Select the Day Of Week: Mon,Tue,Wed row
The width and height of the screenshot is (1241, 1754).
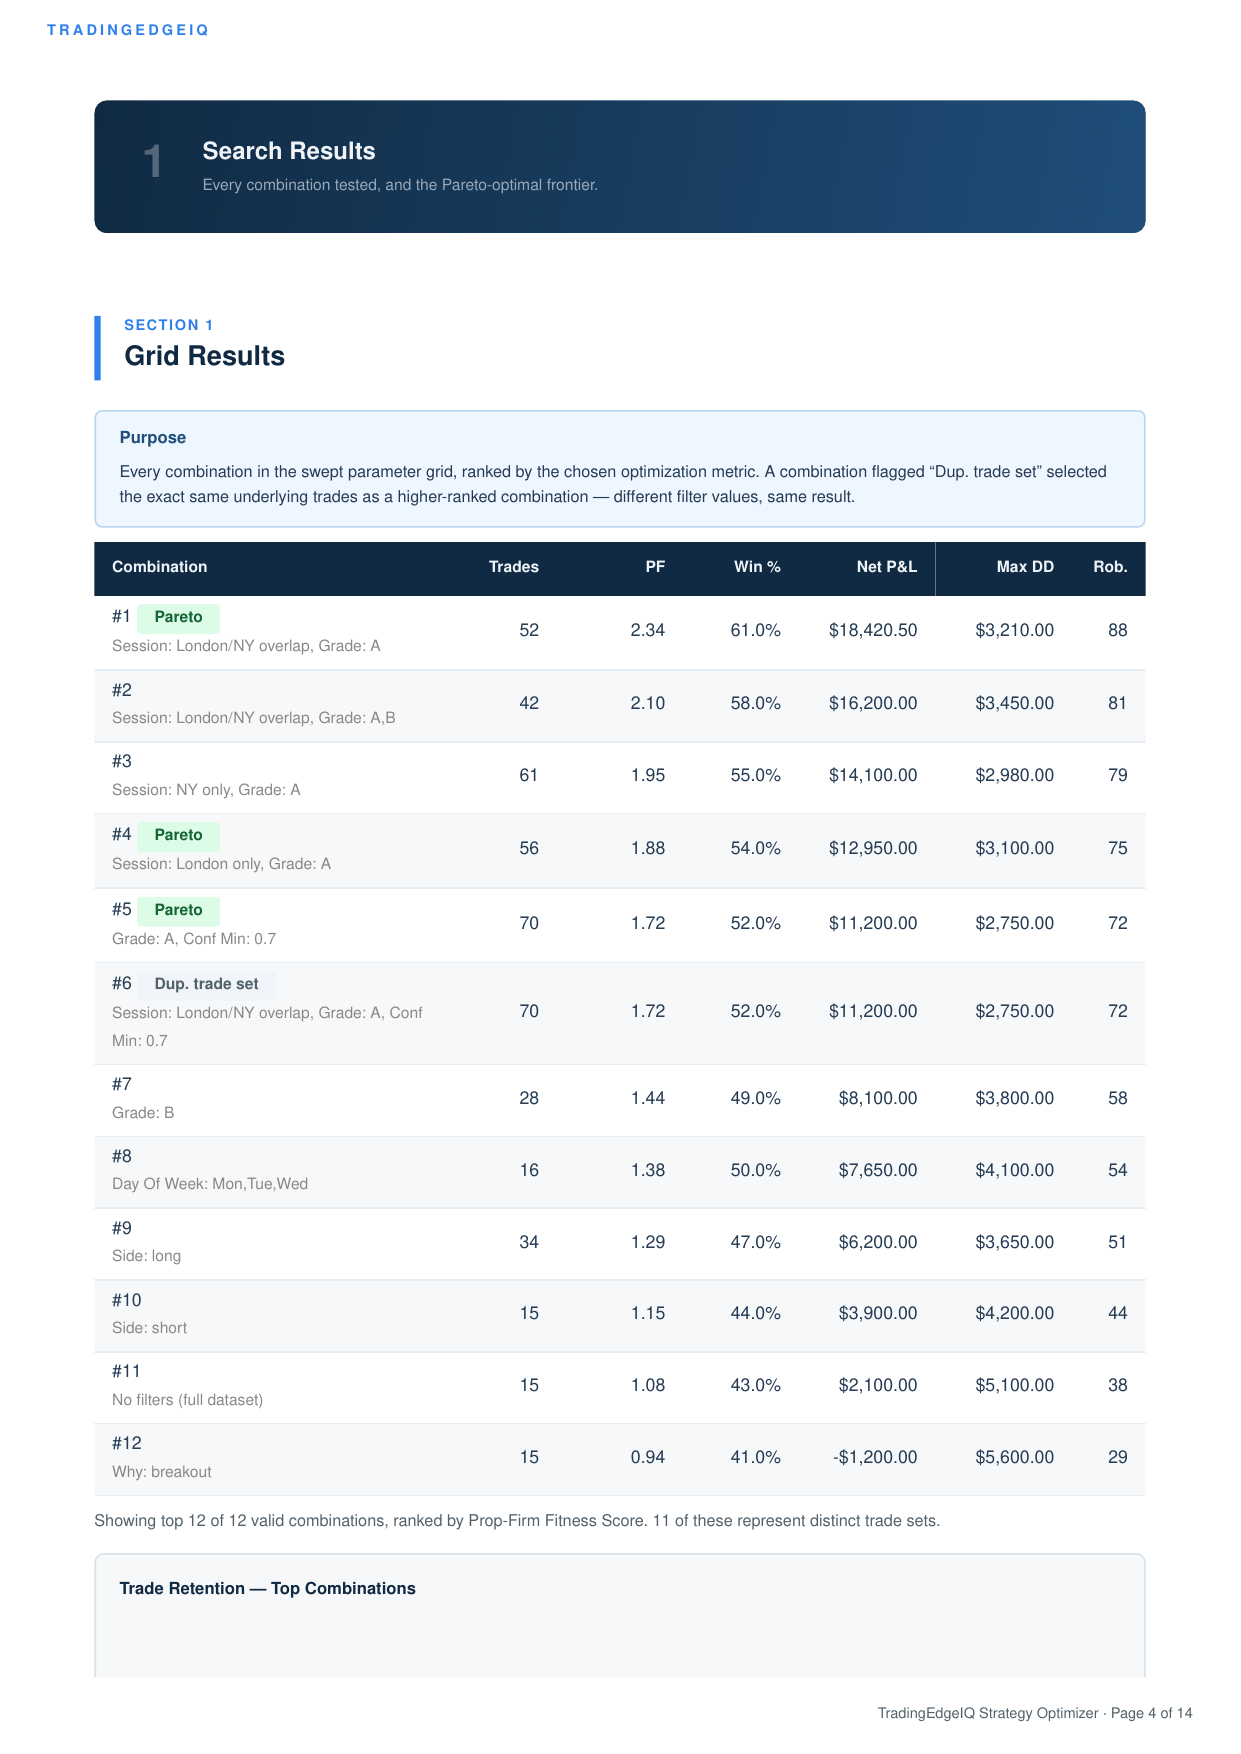(620, 1172)
